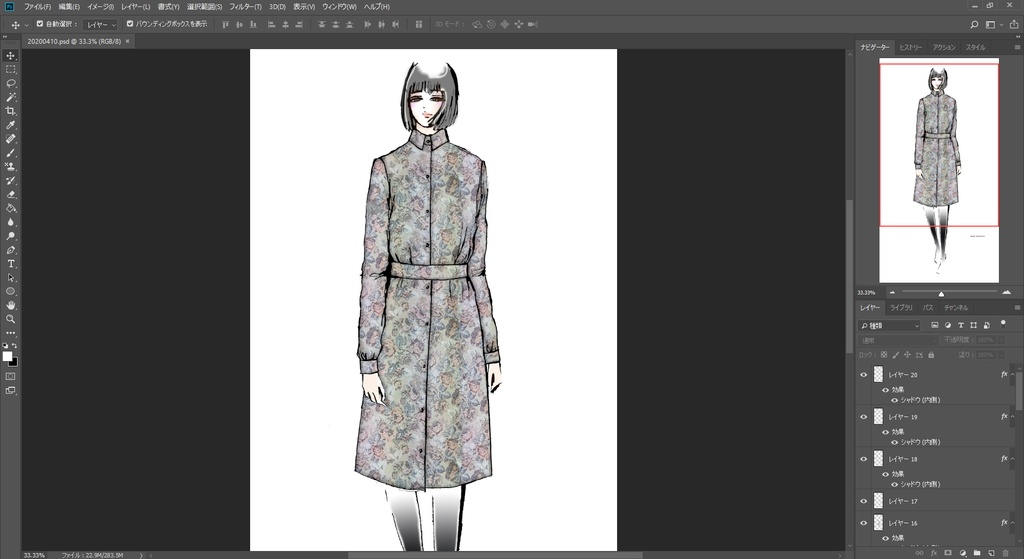The height and width of the screenshot is (559, 1024).
Task: Select the Dodge tool
Action: pos(10,236)
